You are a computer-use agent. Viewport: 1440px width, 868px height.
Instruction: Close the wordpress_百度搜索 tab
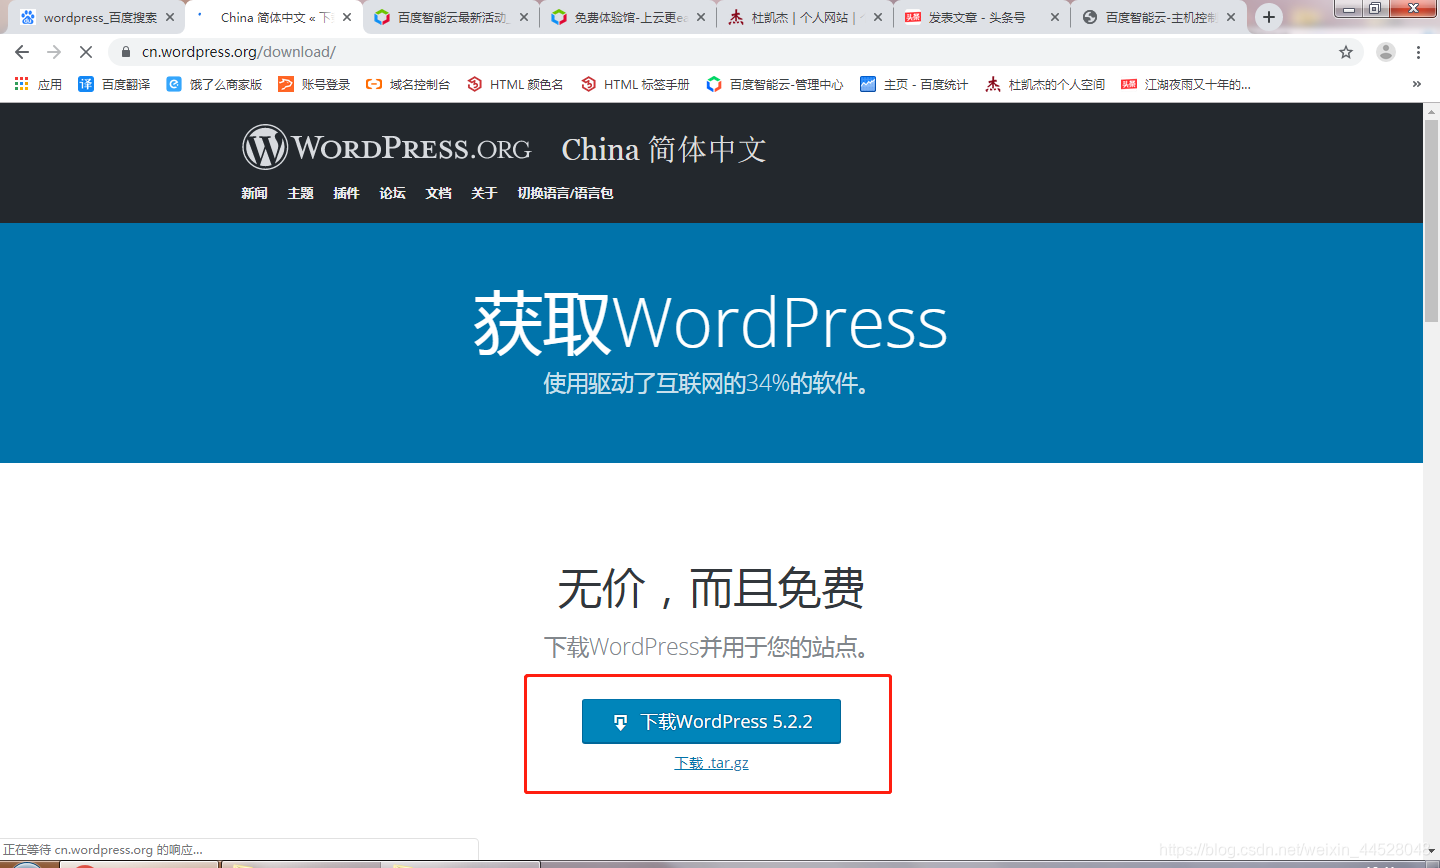pos(170,17)
